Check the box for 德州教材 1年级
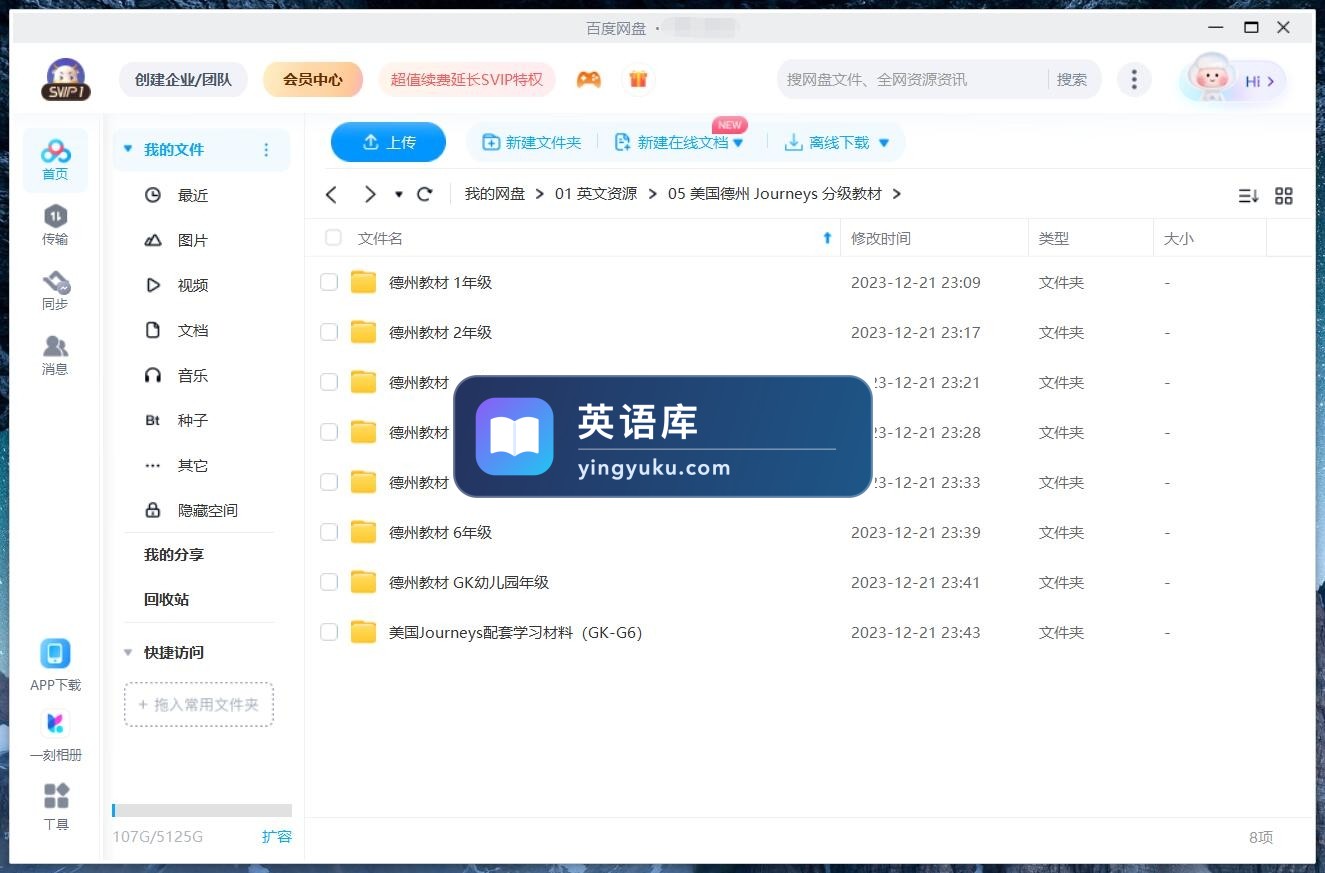Viewport: 1325px width, 873px height. pyautogui.click(x=329, y=282)
